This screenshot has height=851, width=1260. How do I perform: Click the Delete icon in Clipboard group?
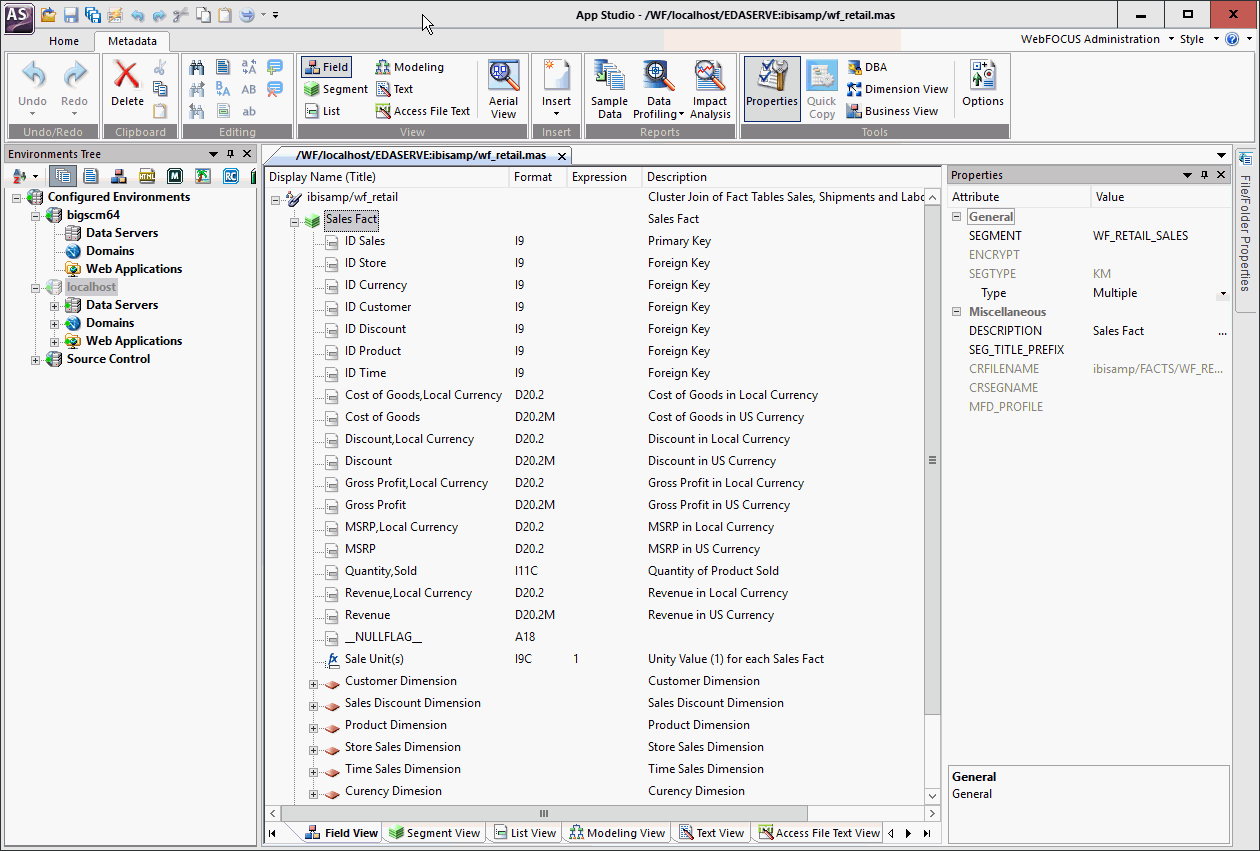(127, 85)
